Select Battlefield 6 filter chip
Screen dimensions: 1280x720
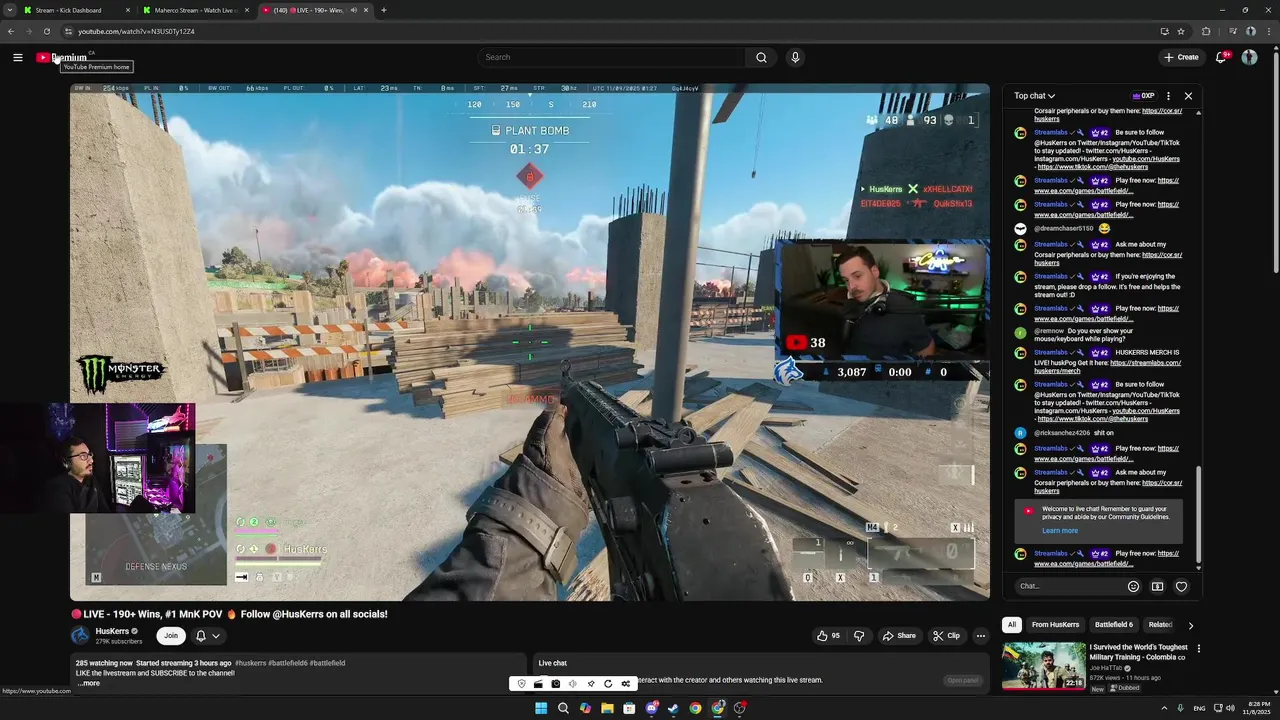(x=1114, y=625)
